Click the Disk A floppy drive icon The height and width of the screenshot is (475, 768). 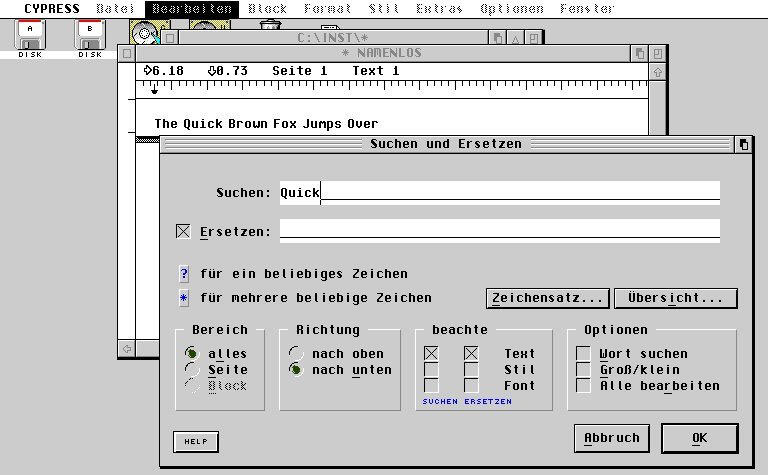coord(30,35)
